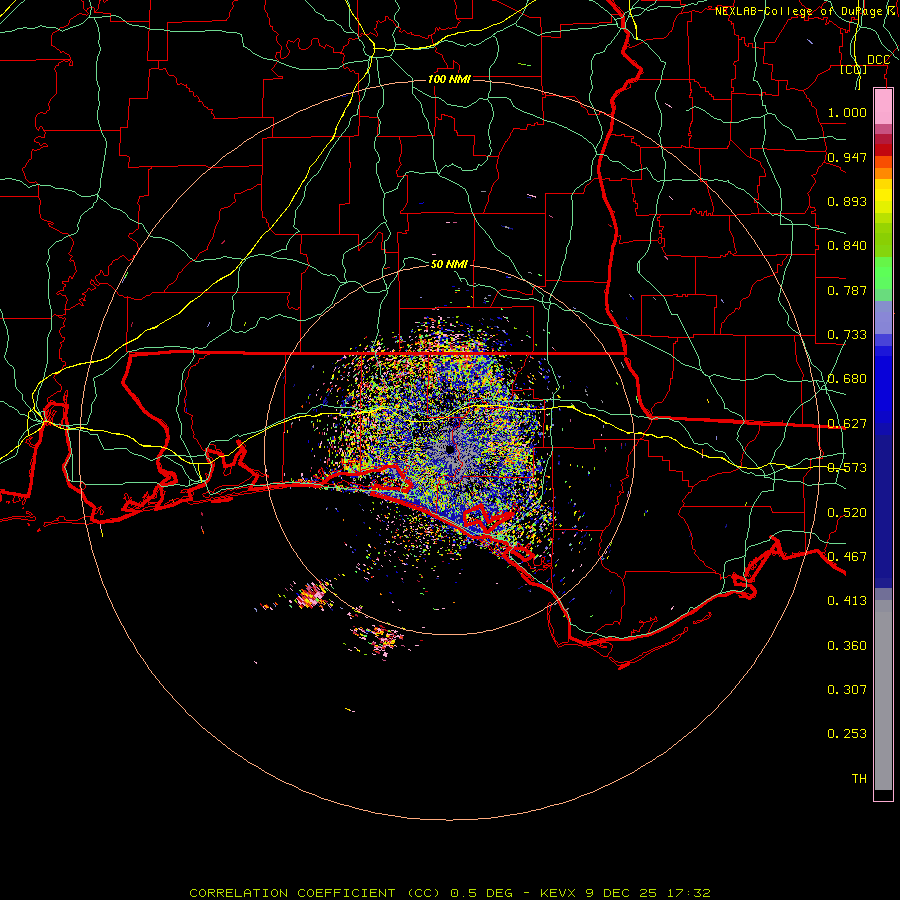900x900 pixels.
Task: Click the 0.307 legend value
Action: pos(847,690)
